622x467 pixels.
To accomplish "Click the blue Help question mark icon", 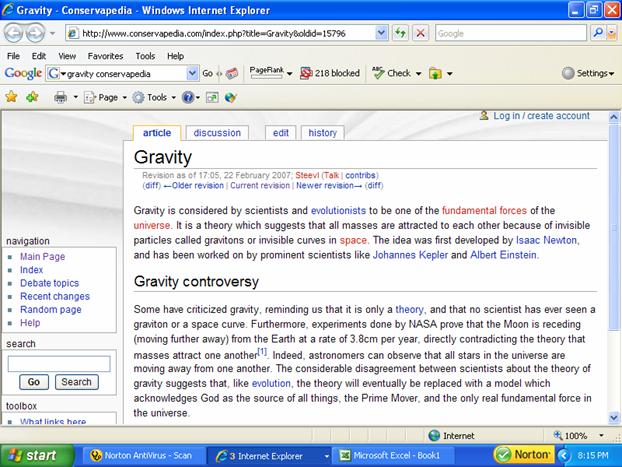I will point(187,97).
